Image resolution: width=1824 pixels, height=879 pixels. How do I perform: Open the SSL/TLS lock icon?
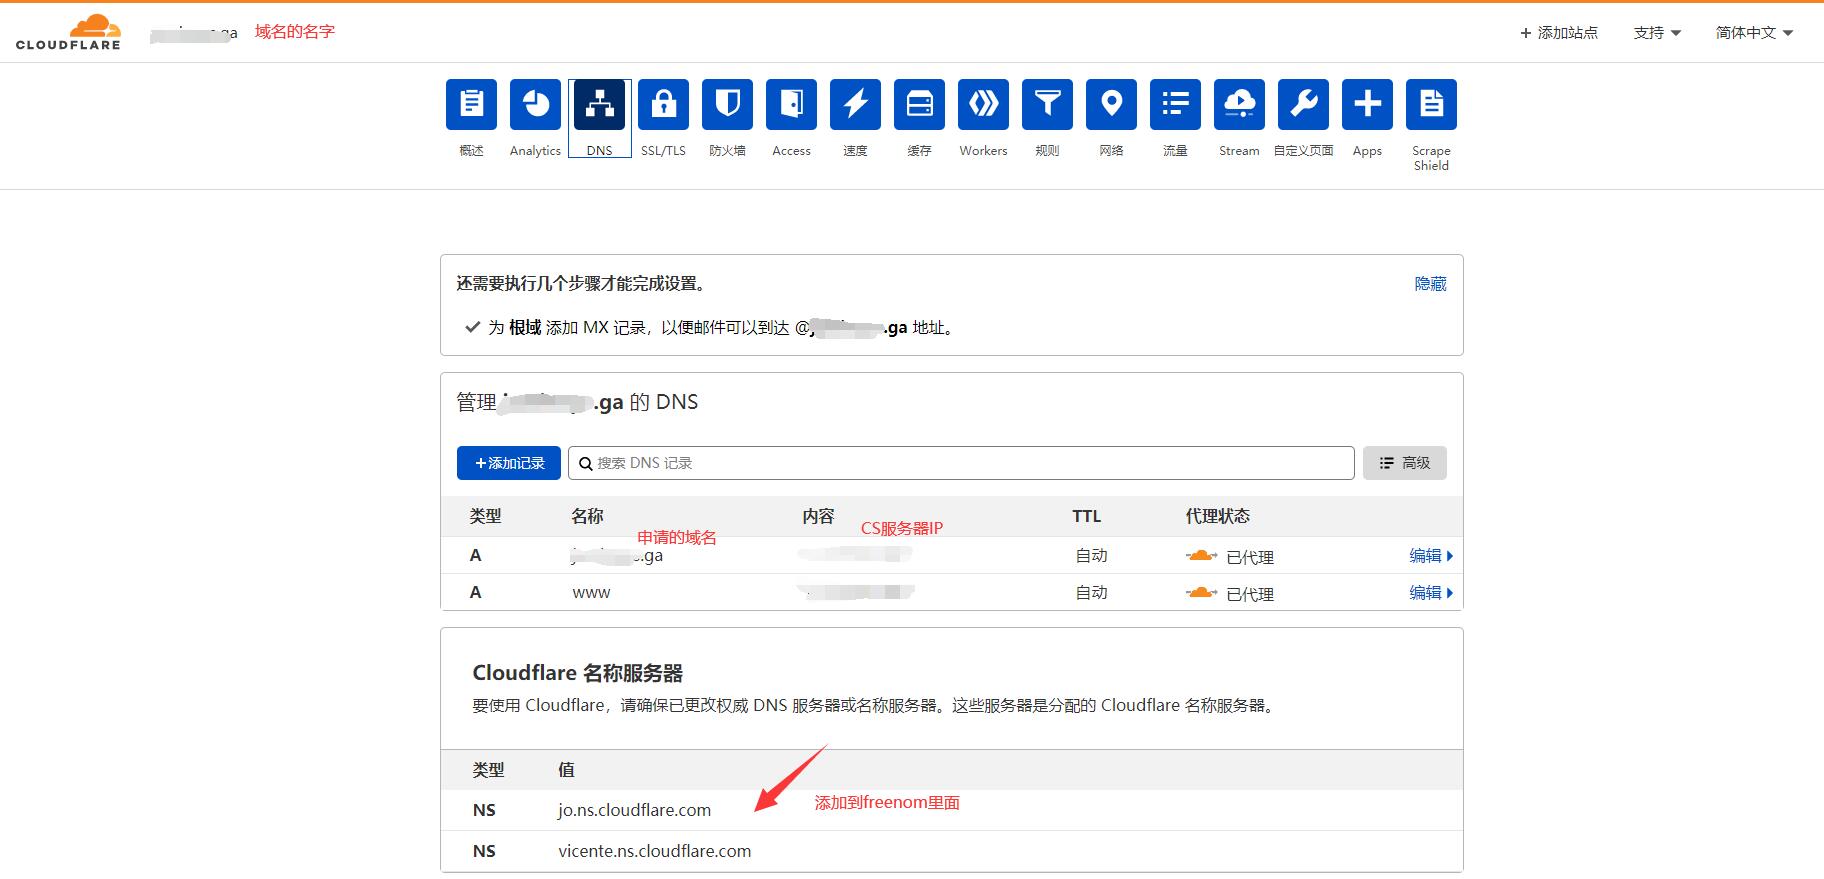(x=663, y=105)
